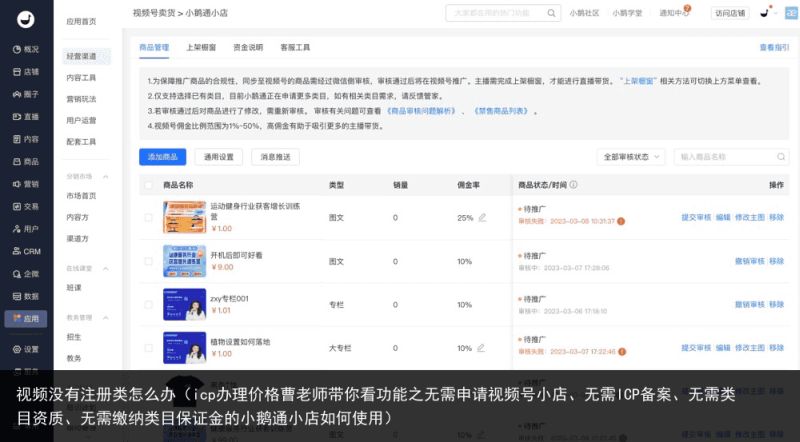This screenshot has height=442, width=800.
Task: Open 直播 icon in left sidebar
Action: [17, 117]
